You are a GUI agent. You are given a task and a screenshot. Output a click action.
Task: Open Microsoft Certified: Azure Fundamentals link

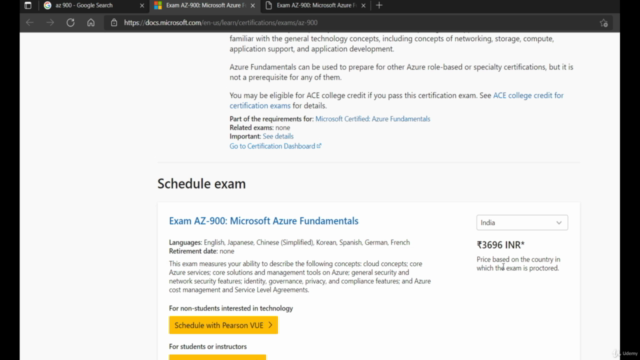coord(373,119)
